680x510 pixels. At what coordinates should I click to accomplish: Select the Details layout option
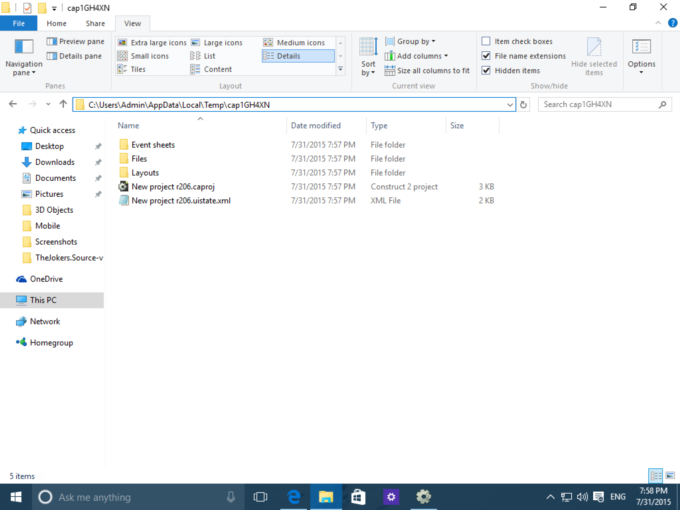point(298,56)
